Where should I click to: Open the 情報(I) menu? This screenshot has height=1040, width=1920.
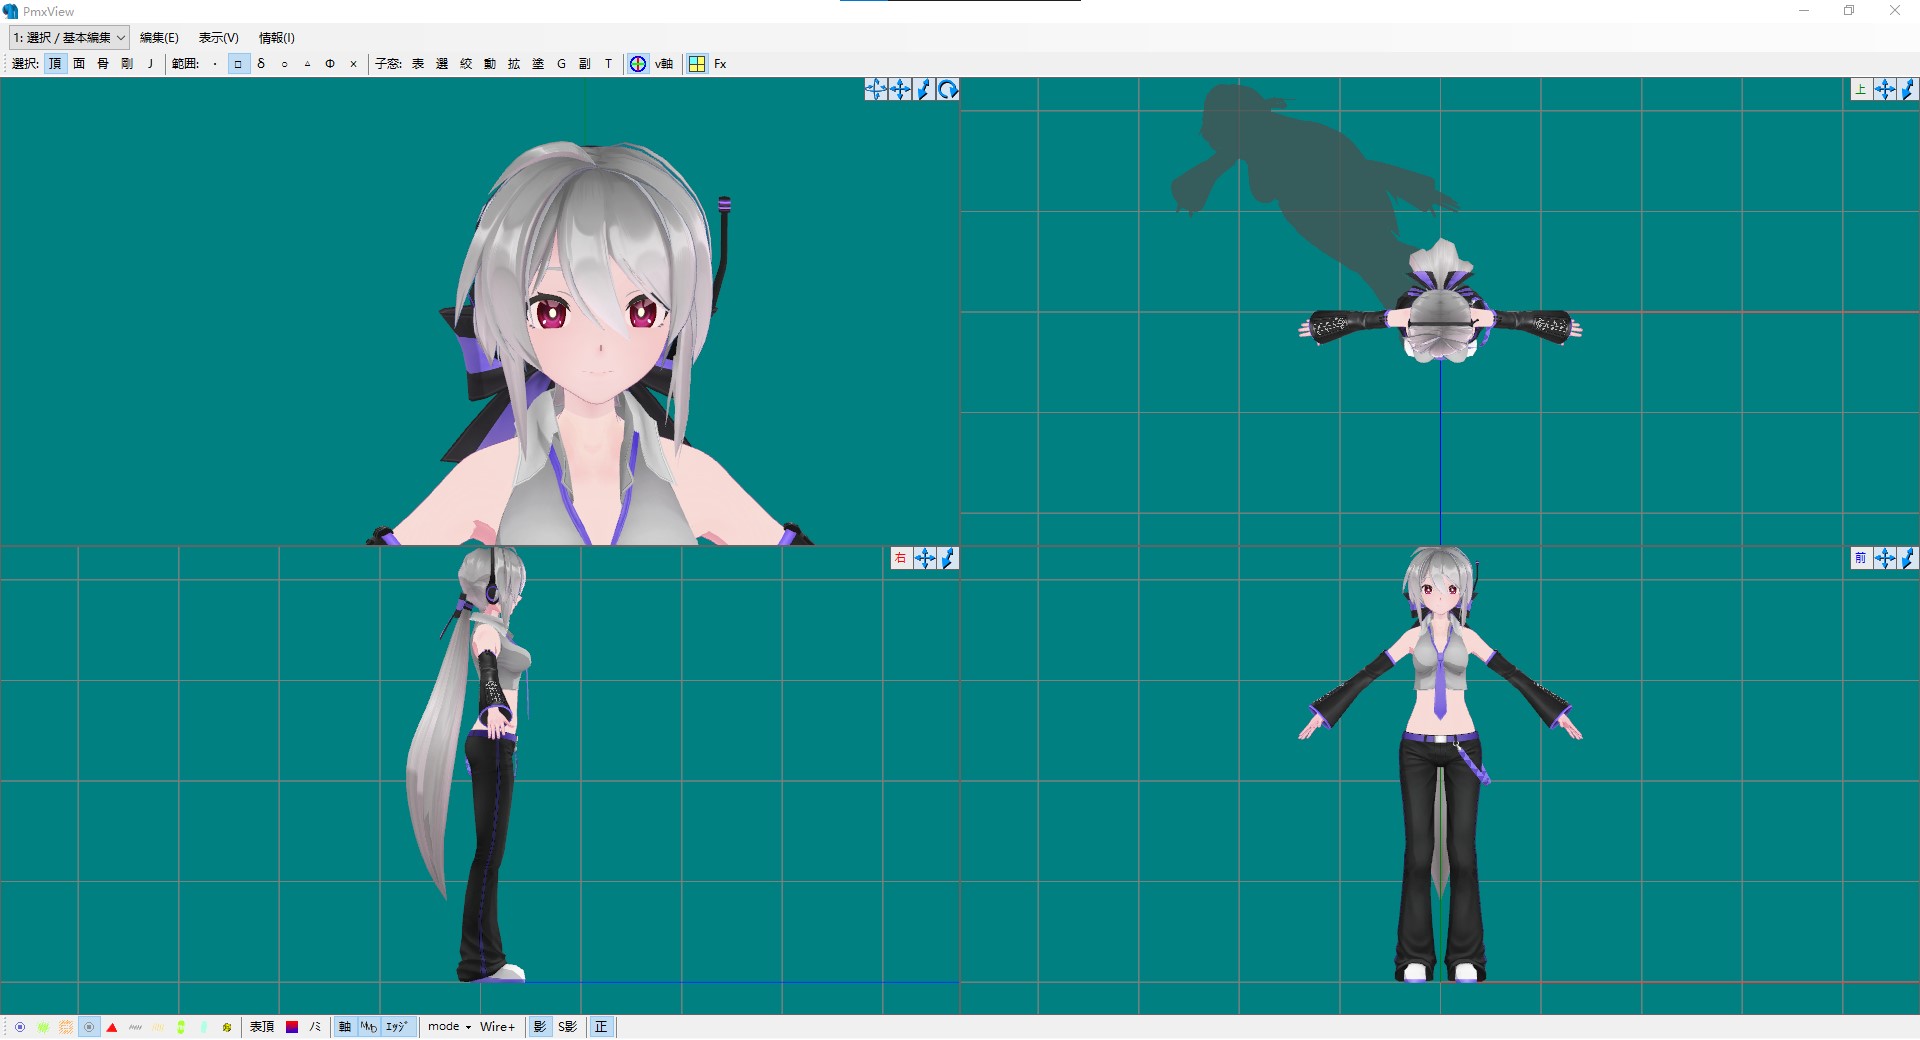pyautogui.click(x=276, y=37)
